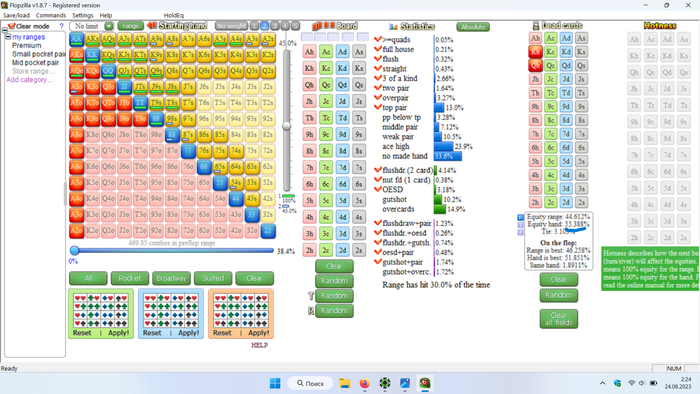Select the Kh card in Dead cards

coord(535,52)
